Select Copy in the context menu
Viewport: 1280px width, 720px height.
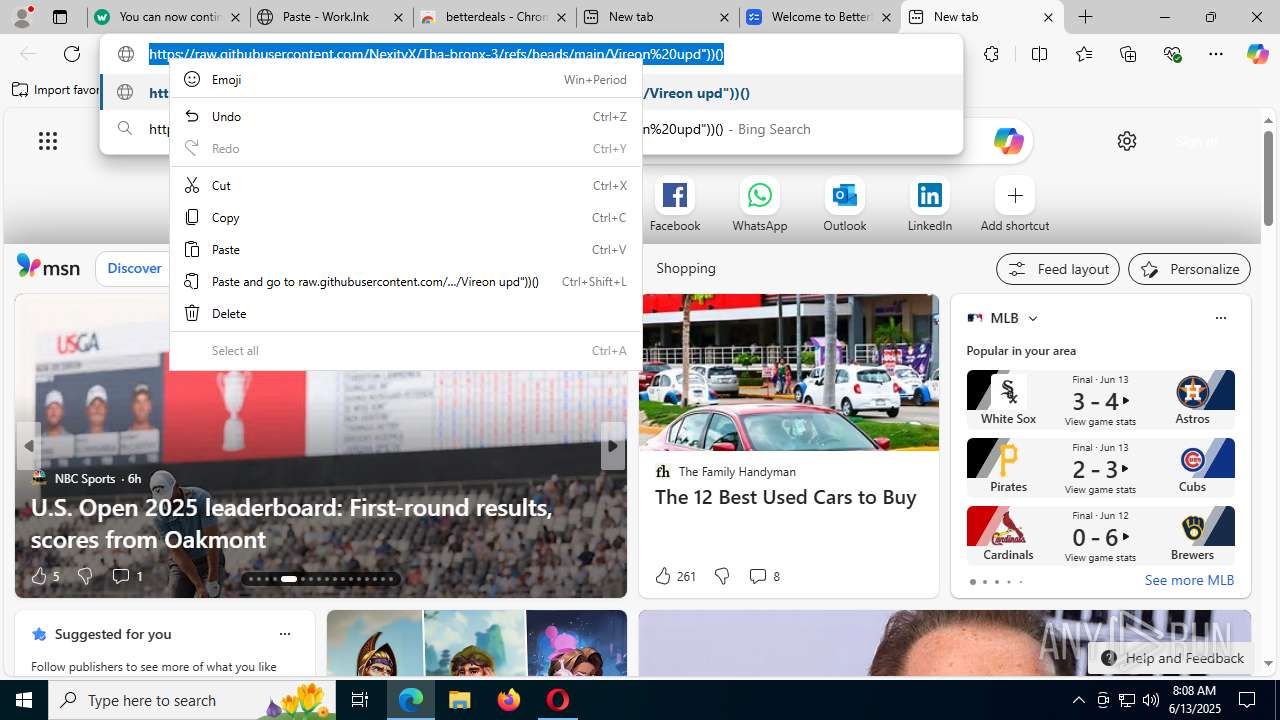tap(405, 217)
